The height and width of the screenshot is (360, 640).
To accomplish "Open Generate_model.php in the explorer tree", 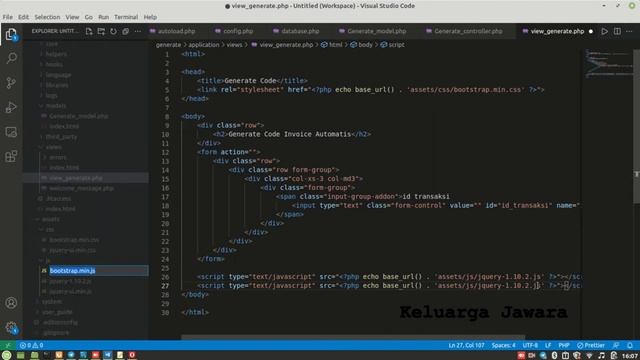I will point(79,116).
